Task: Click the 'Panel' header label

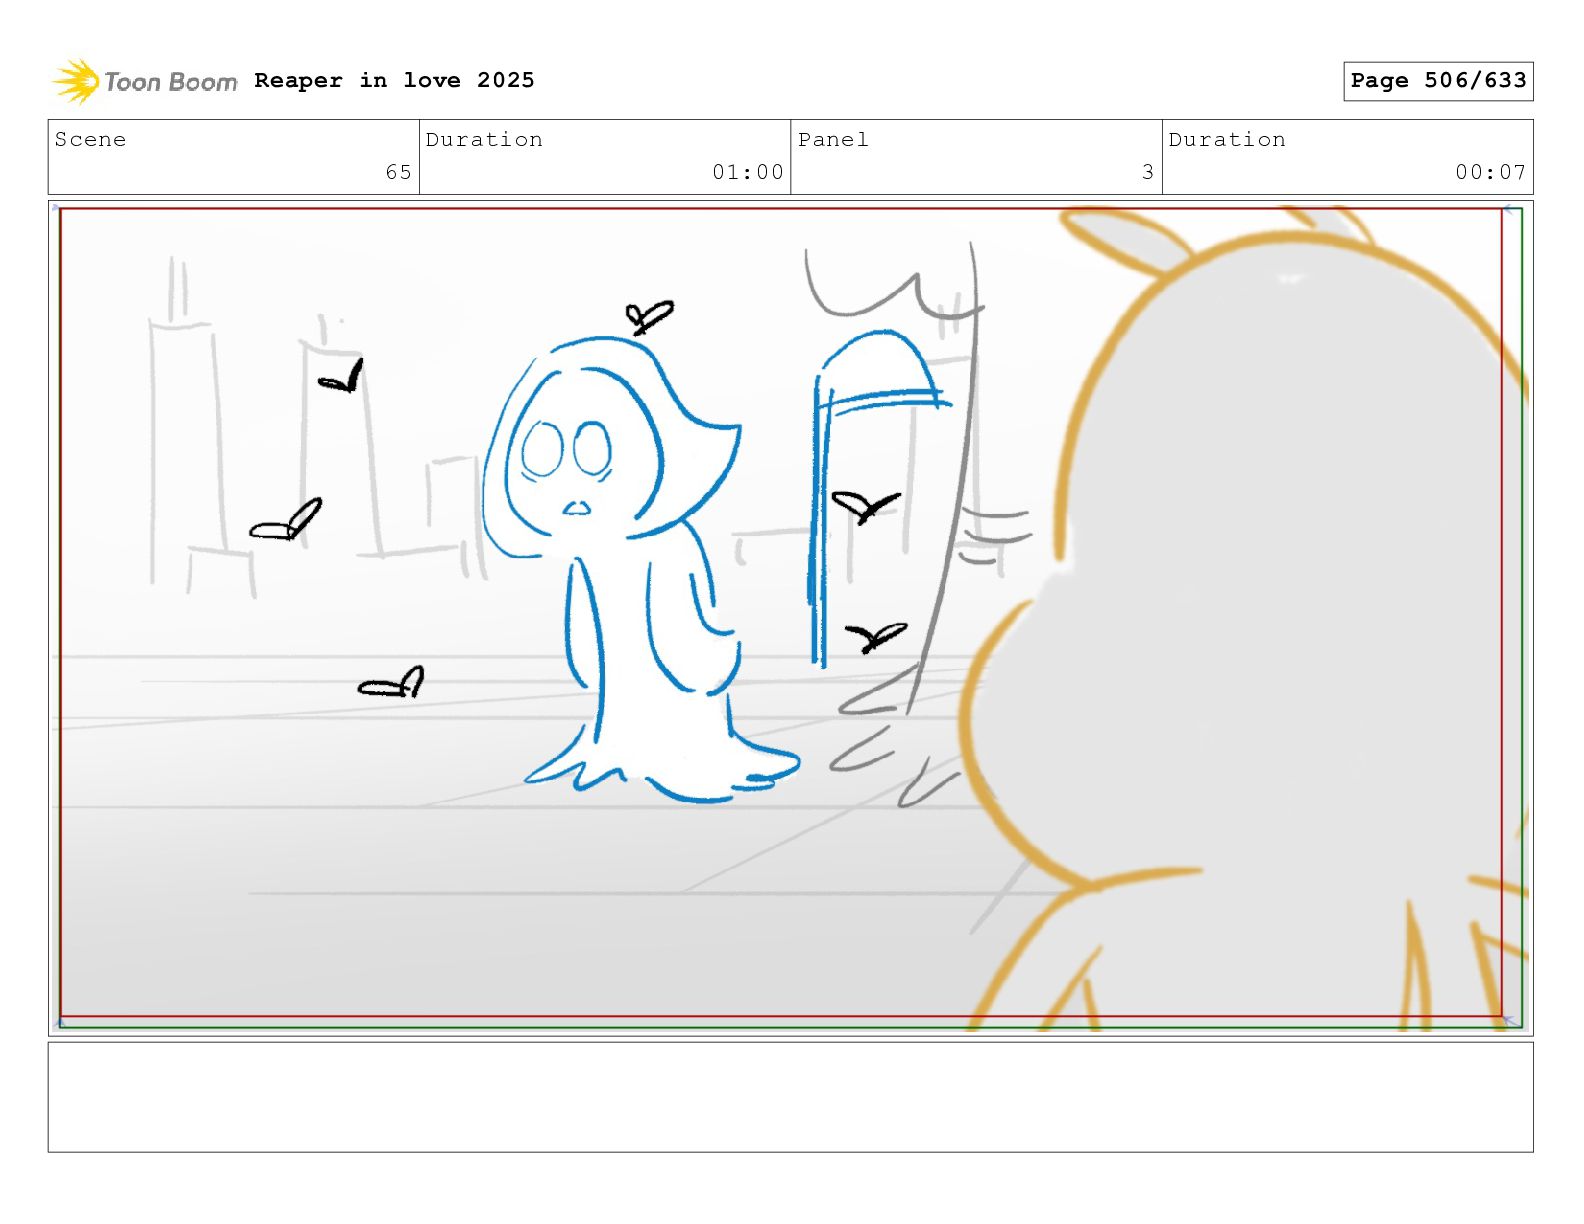Action: tap(833, 140)
